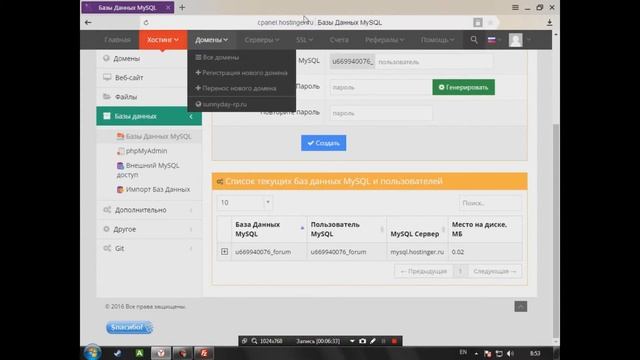
Task: Select Регистрация нового домена entry
Action: tap(242, 73)
